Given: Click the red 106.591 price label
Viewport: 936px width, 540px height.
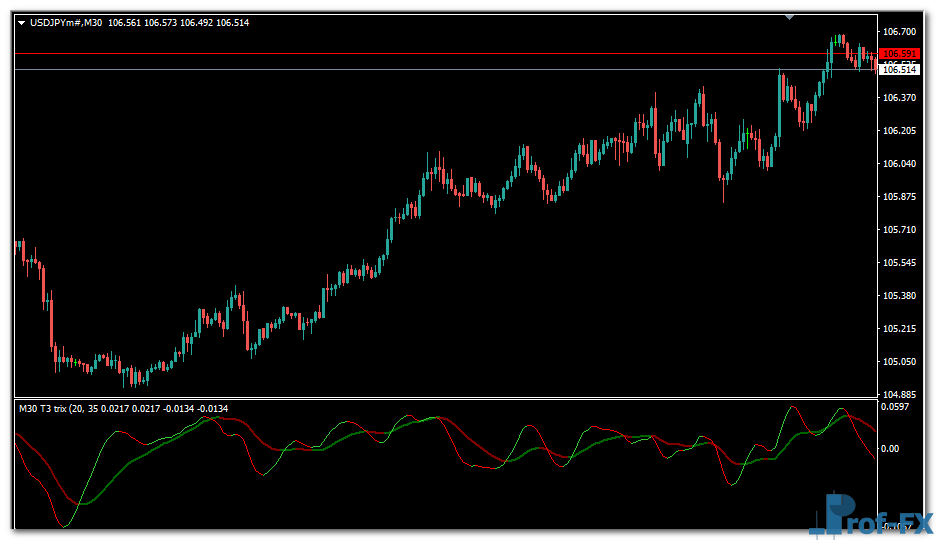Looking at the screenshot, I should 899,53.
